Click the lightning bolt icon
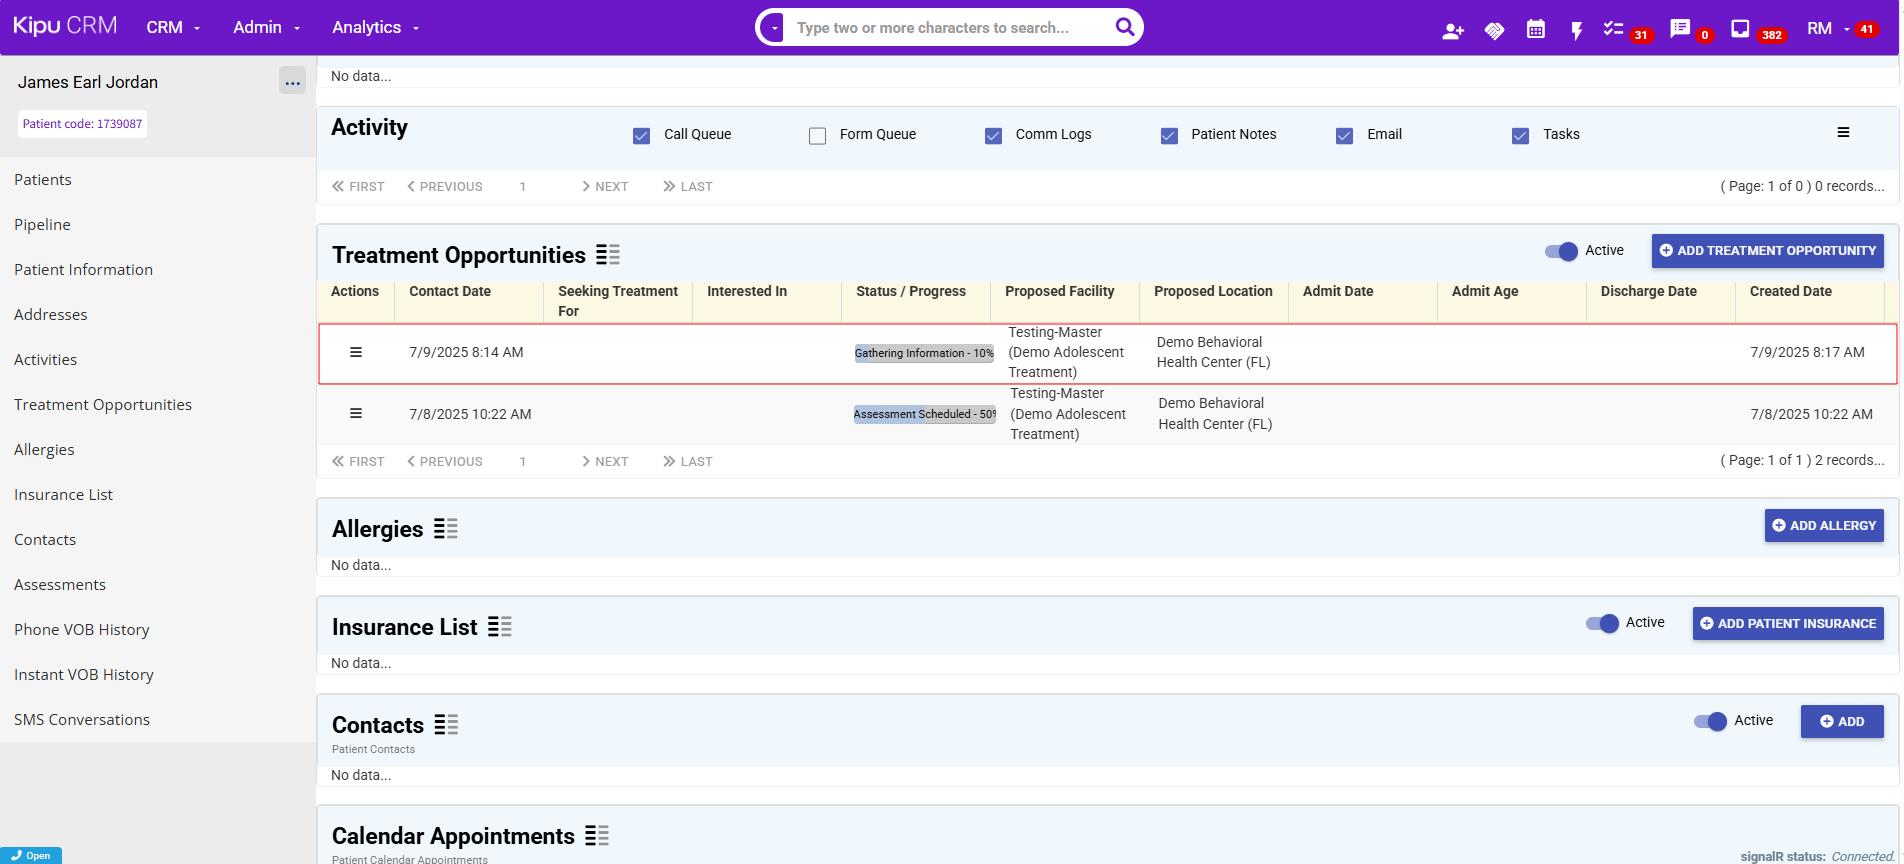This screenshot has height=864, width=1904. 1576,31
